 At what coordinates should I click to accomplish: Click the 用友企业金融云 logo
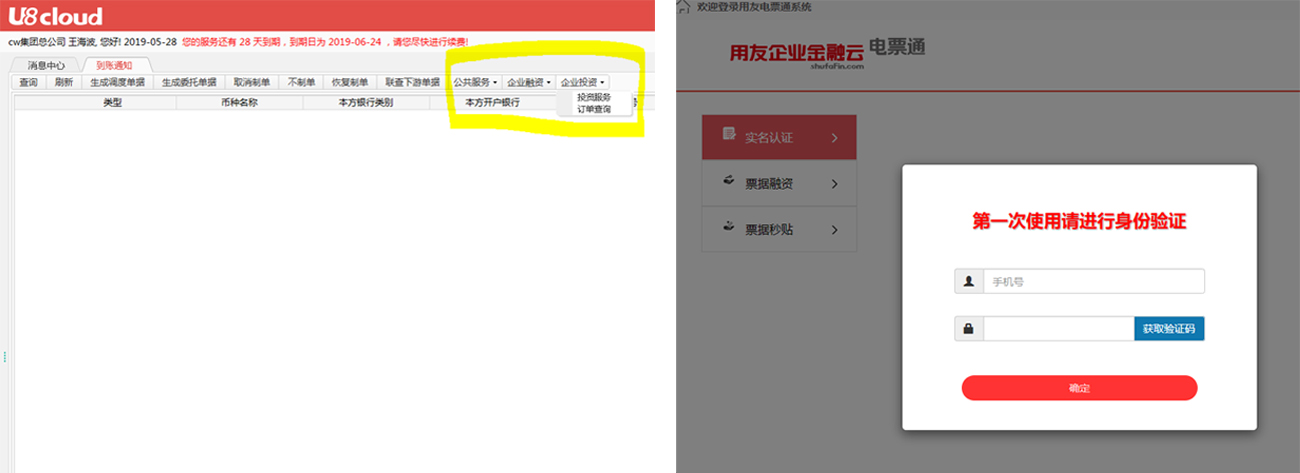point(797,53)
